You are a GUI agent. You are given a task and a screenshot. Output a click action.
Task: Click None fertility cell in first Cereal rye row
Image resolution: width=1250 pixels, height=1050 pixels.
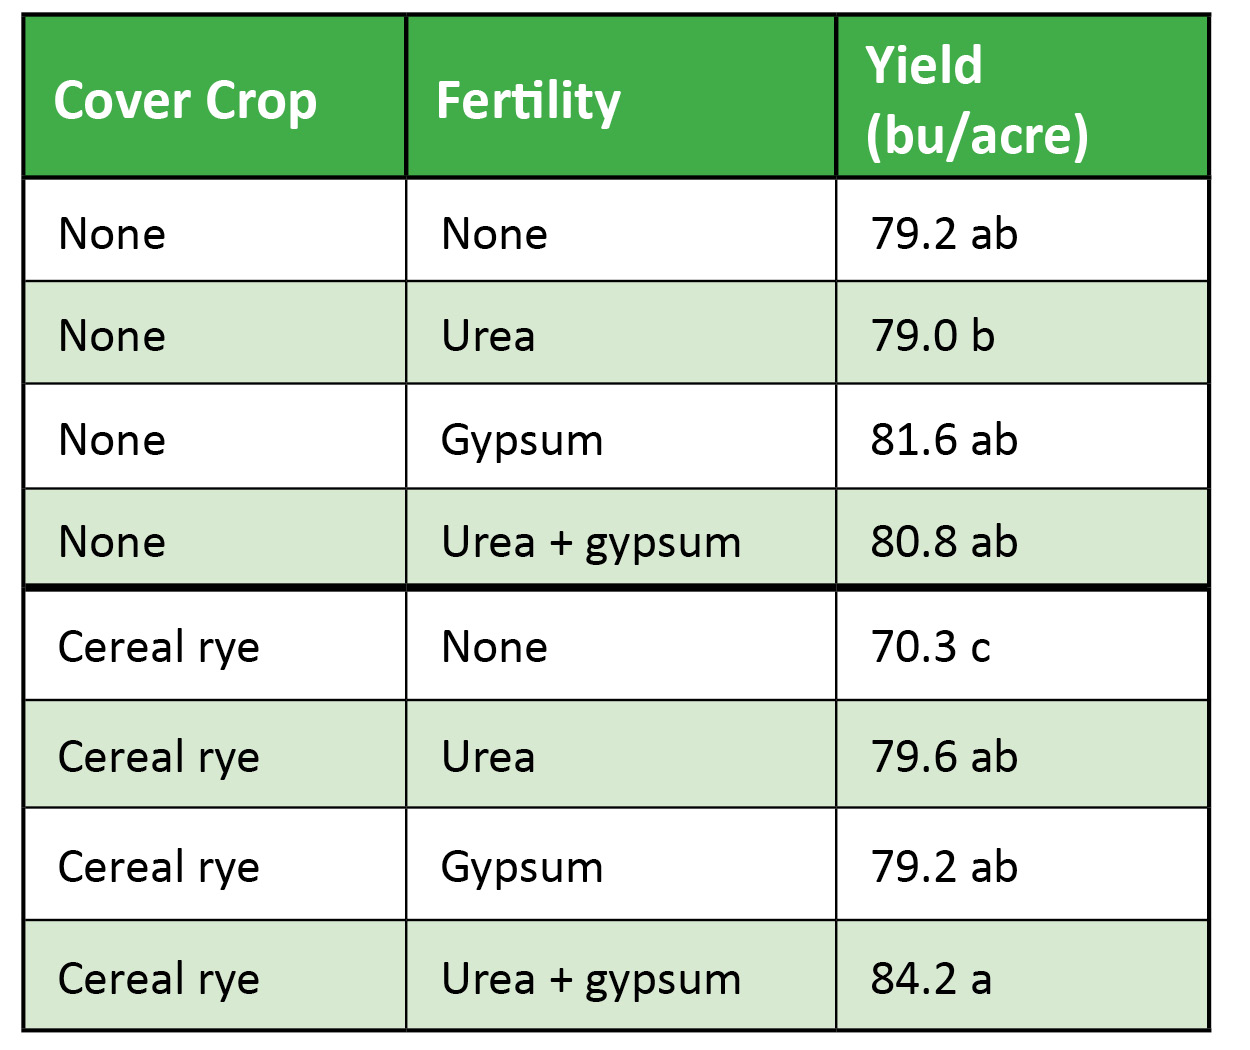(494, 647)
